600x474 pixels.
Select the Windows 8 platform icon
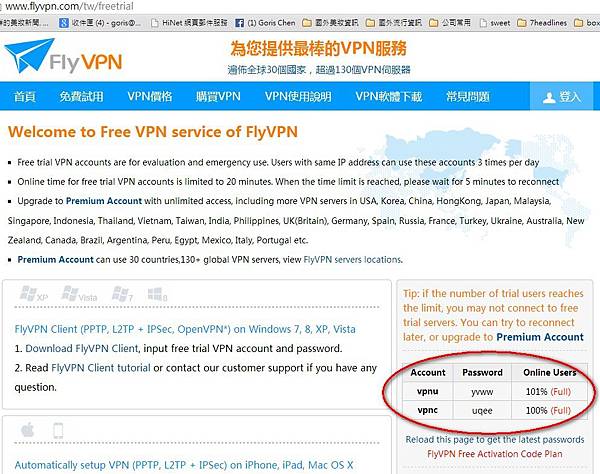point(157,294)
